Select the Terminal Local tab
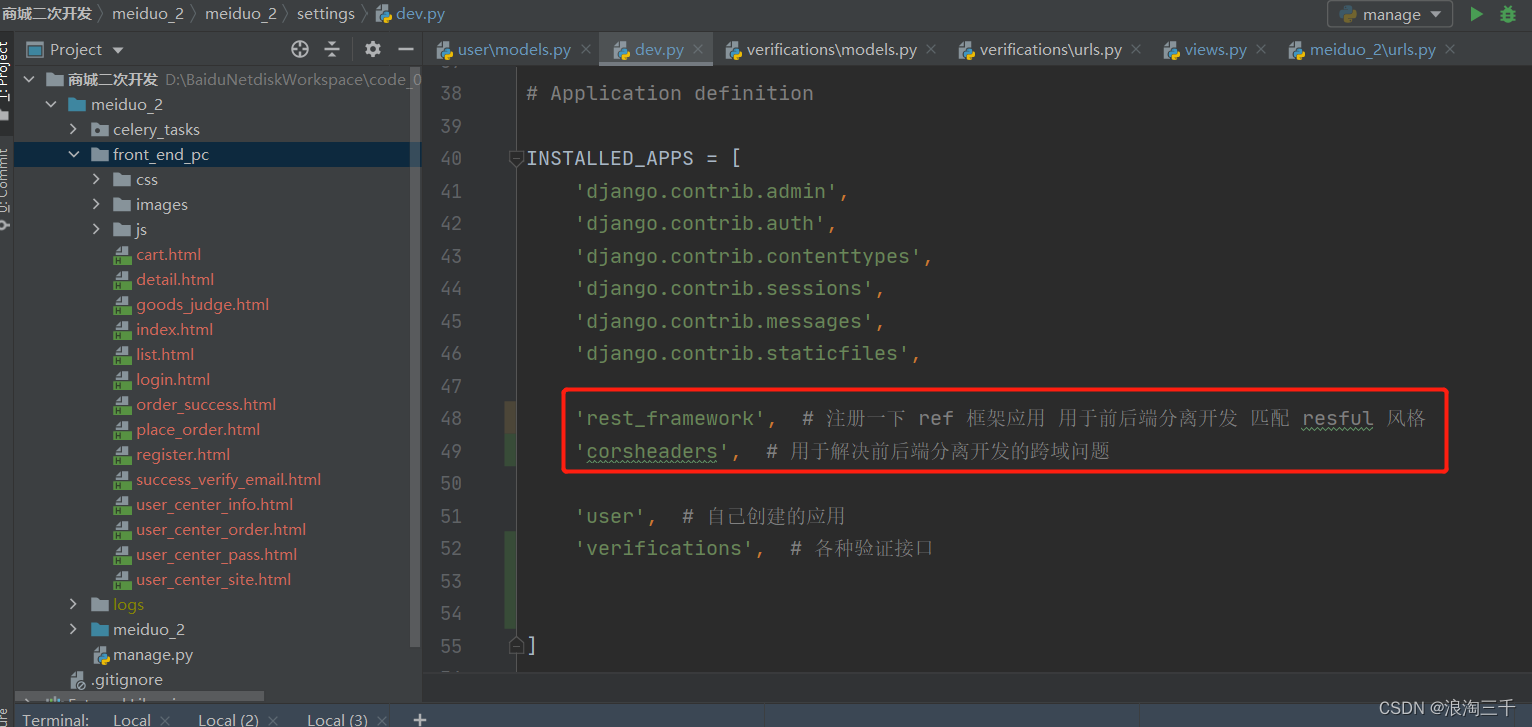This screenshot has width=1532, height=727. click(131, 719)
